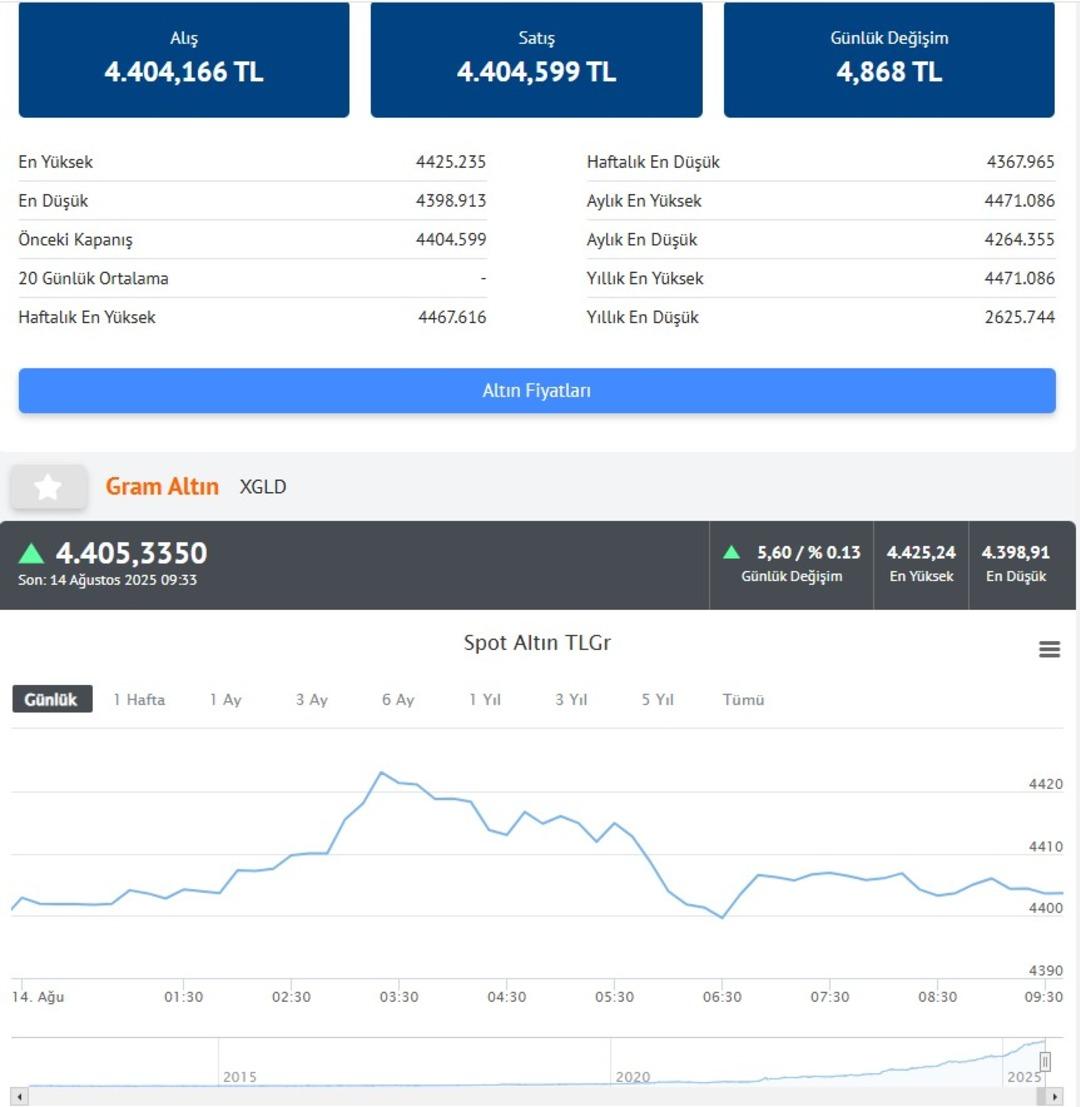
Task: Switch chart to 1 Yıl range
Action: coord(484,699)
